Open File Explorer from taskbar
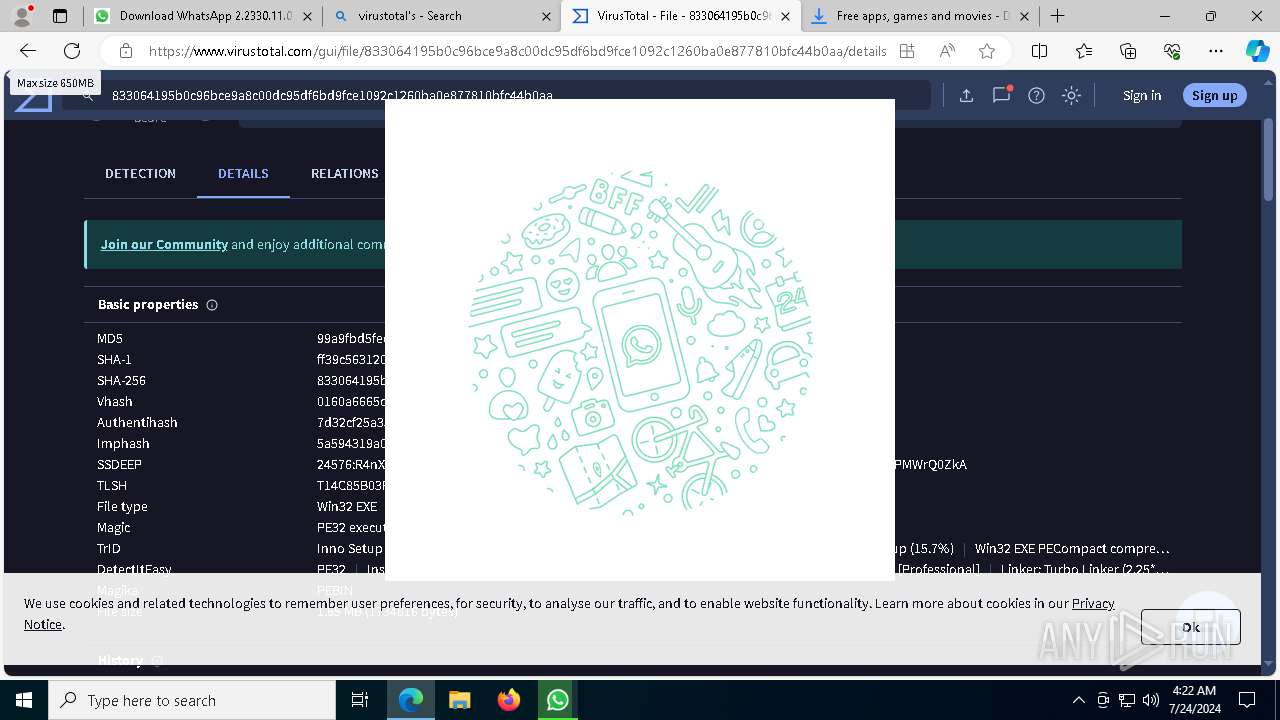 459,700
